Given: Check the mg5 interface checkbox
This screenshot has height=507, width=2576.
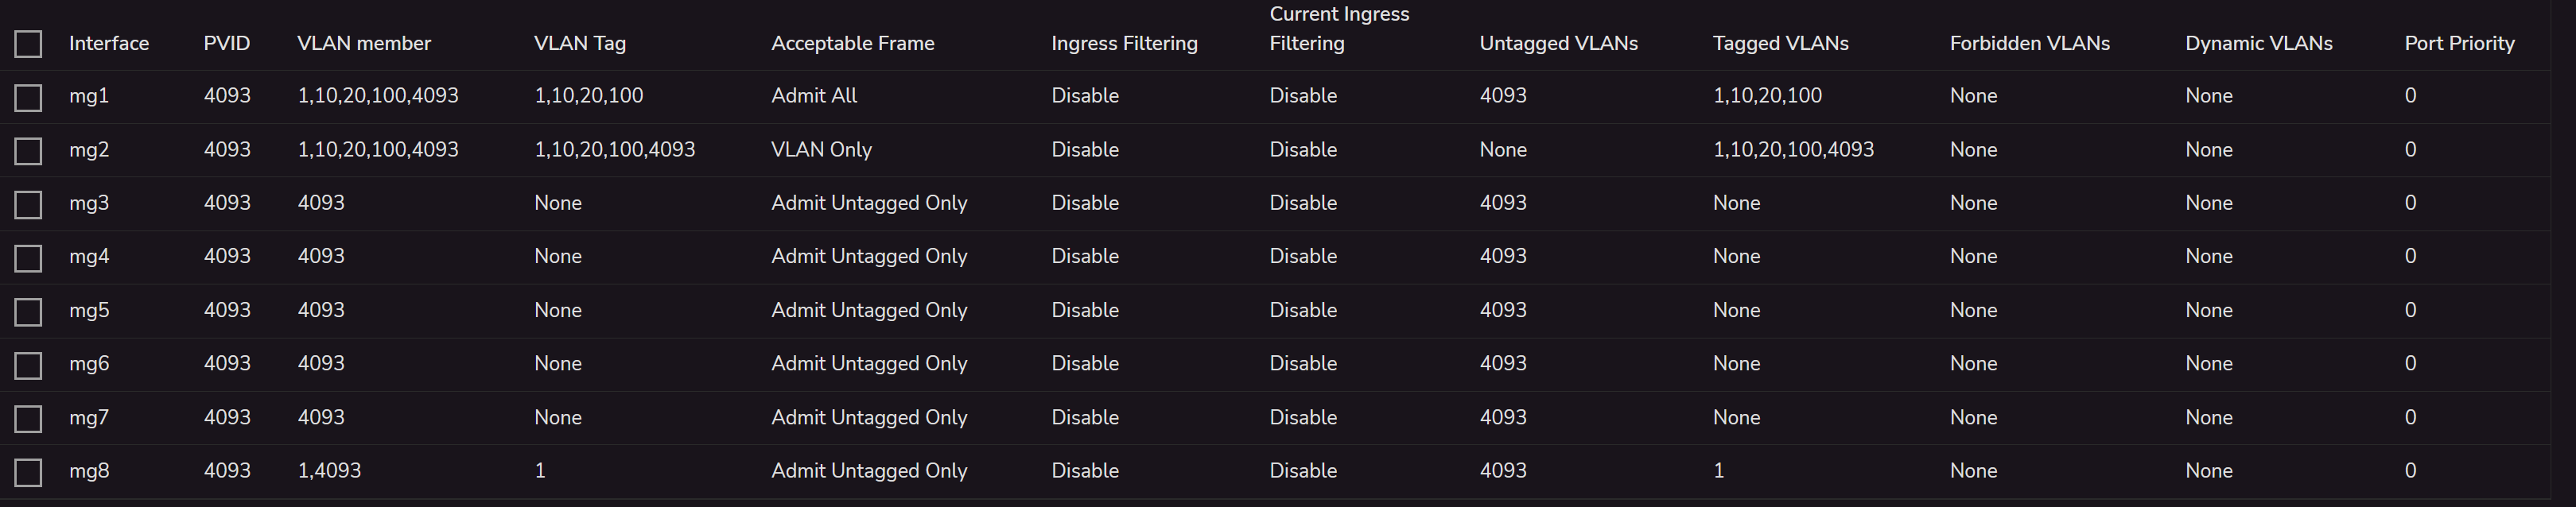Looking at the screenshot, I should (28, 312).
